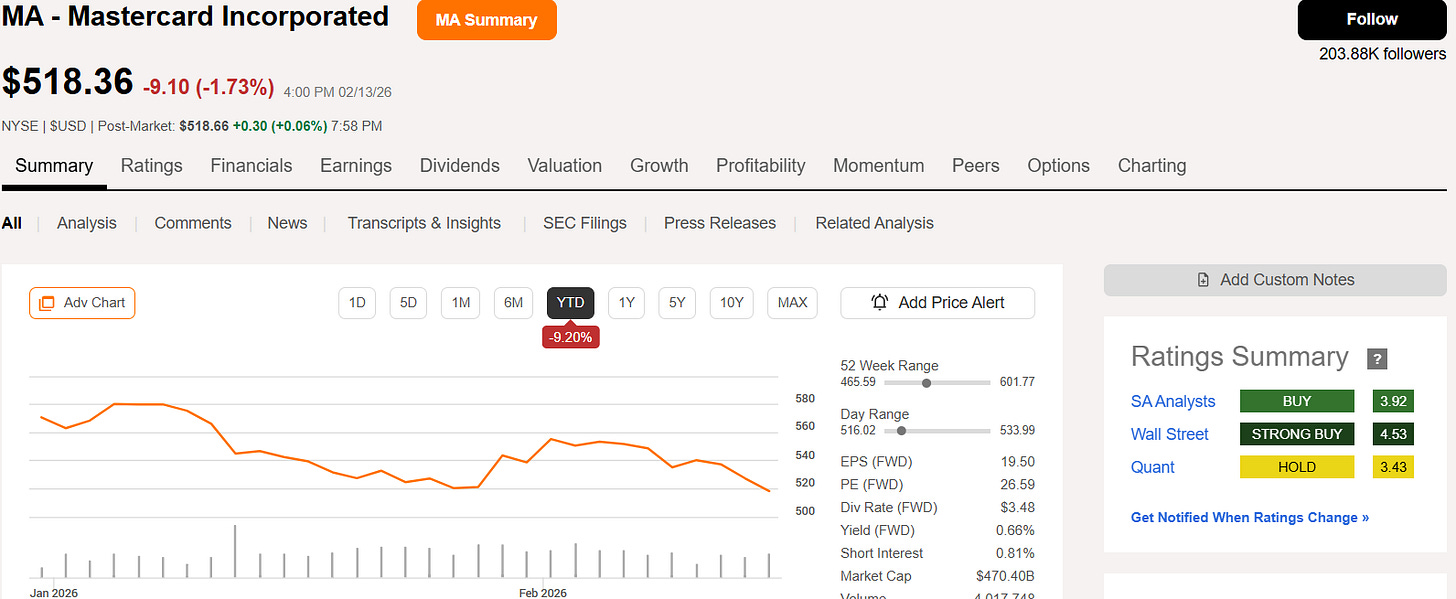1456x599 pixels.
Task: Click the 203.88K followers count
Action: (1382, 53)
